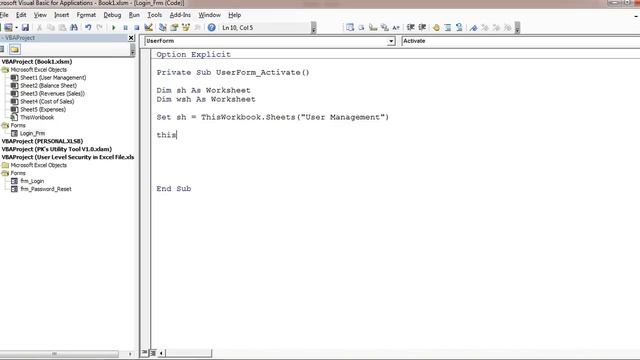Click the Cut scissors icon
Viewport: 640px width, 360px height.
coord(40,28)
